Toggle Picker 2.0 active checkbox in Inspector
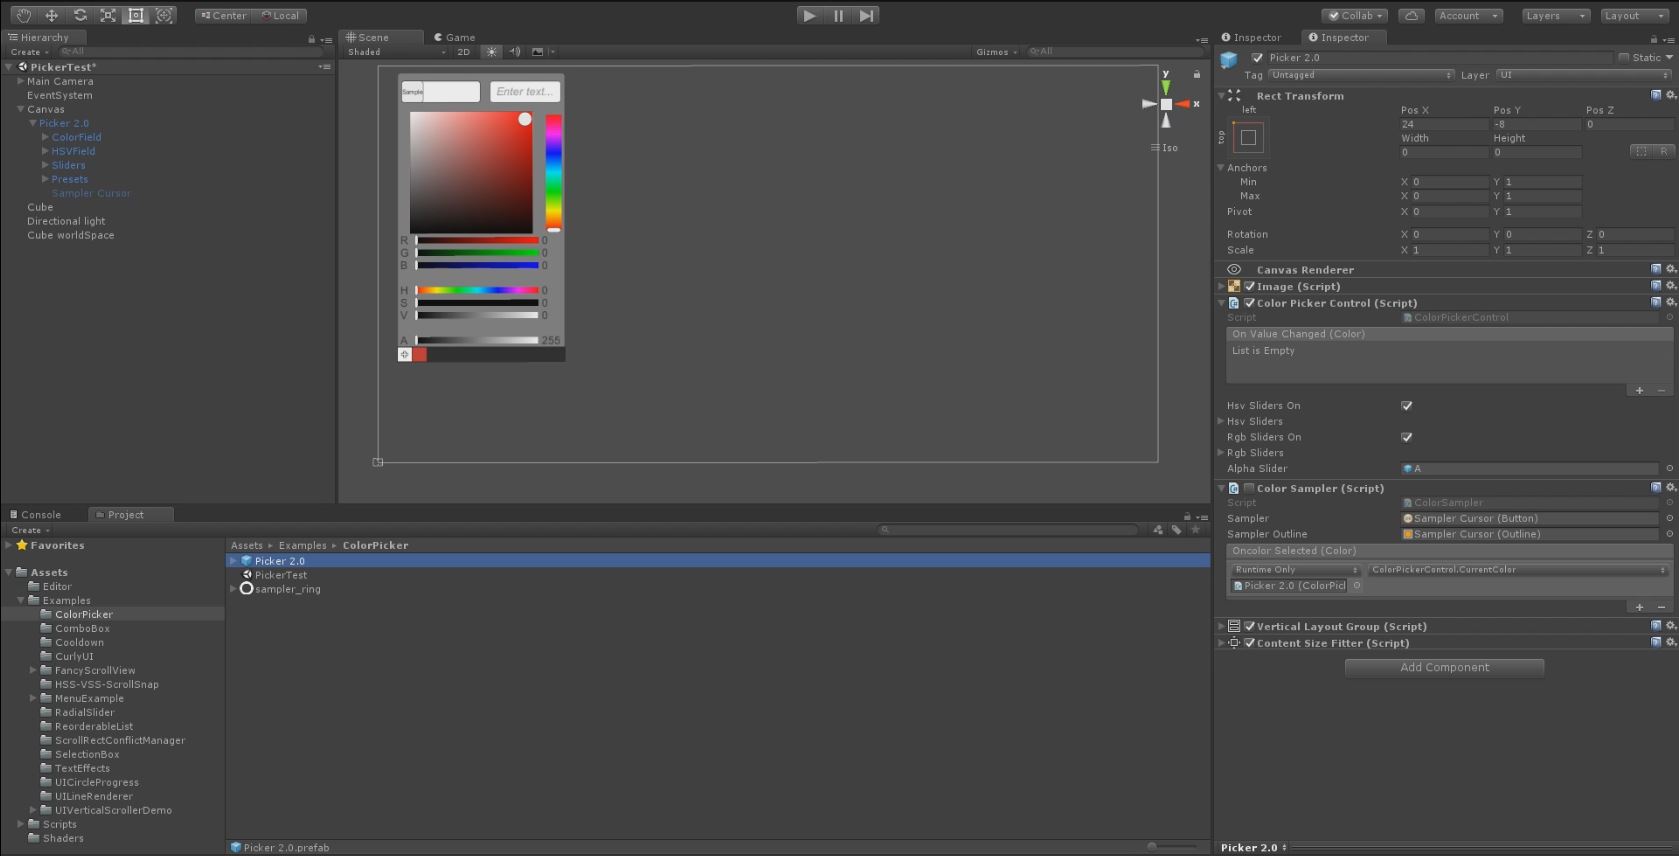1679x856 pixels. click(1257, 58)
